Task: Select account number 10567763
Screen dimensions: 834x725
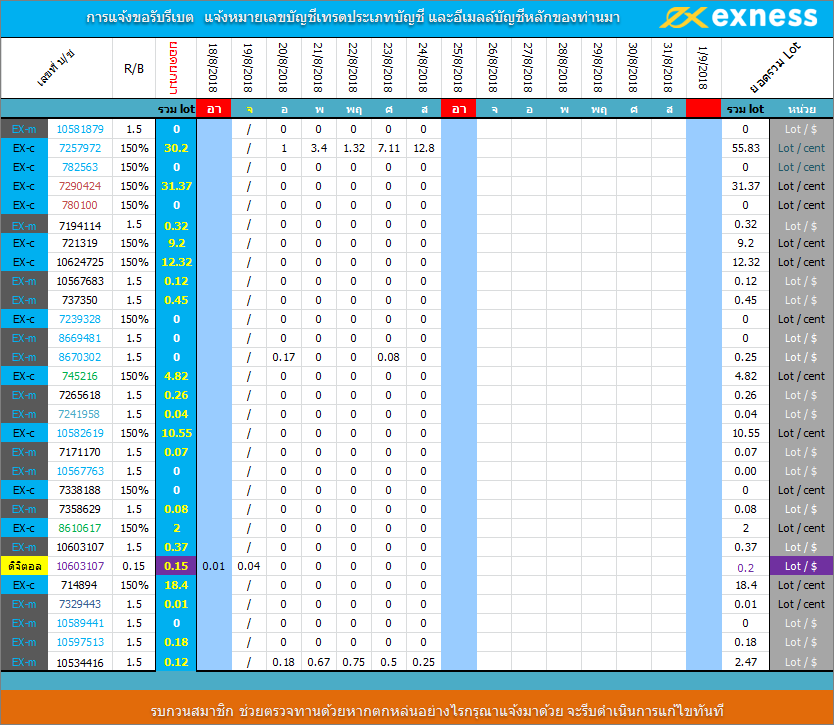Action: point(80,471)
